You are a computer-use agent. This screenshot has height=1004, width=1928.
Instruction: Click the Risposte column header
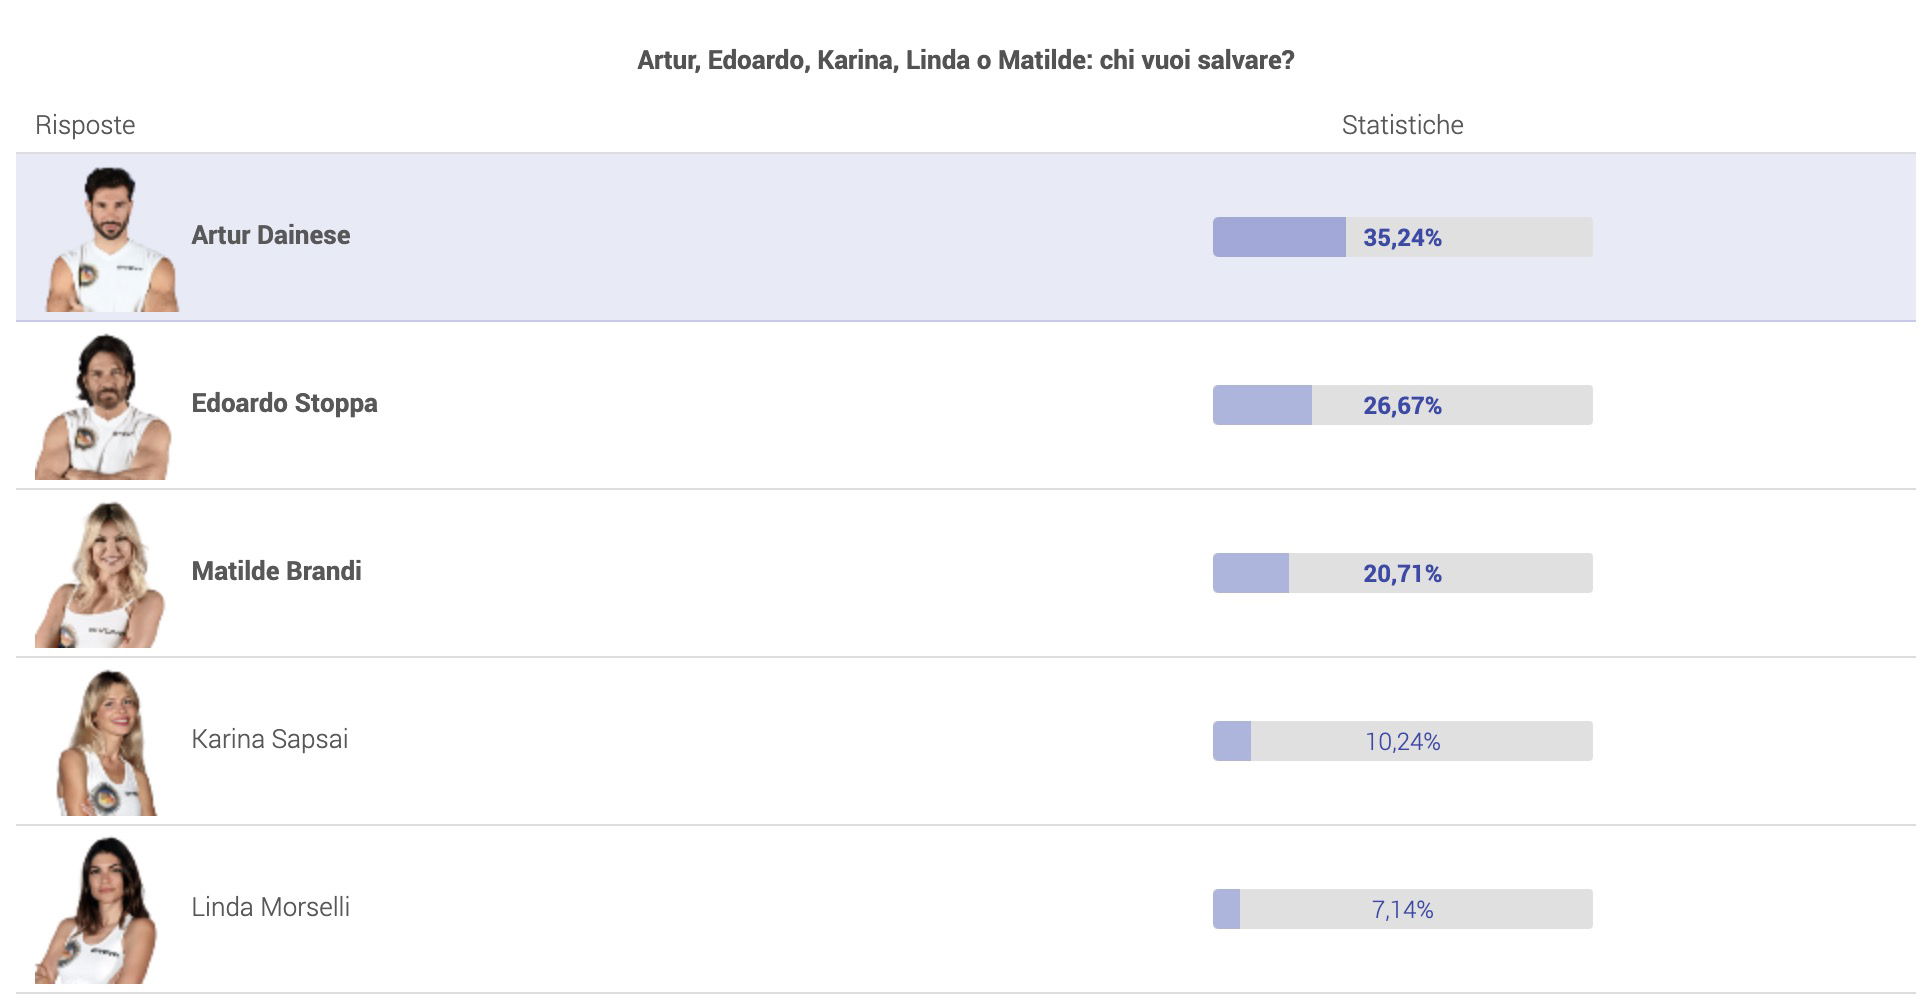coord(85,125)
